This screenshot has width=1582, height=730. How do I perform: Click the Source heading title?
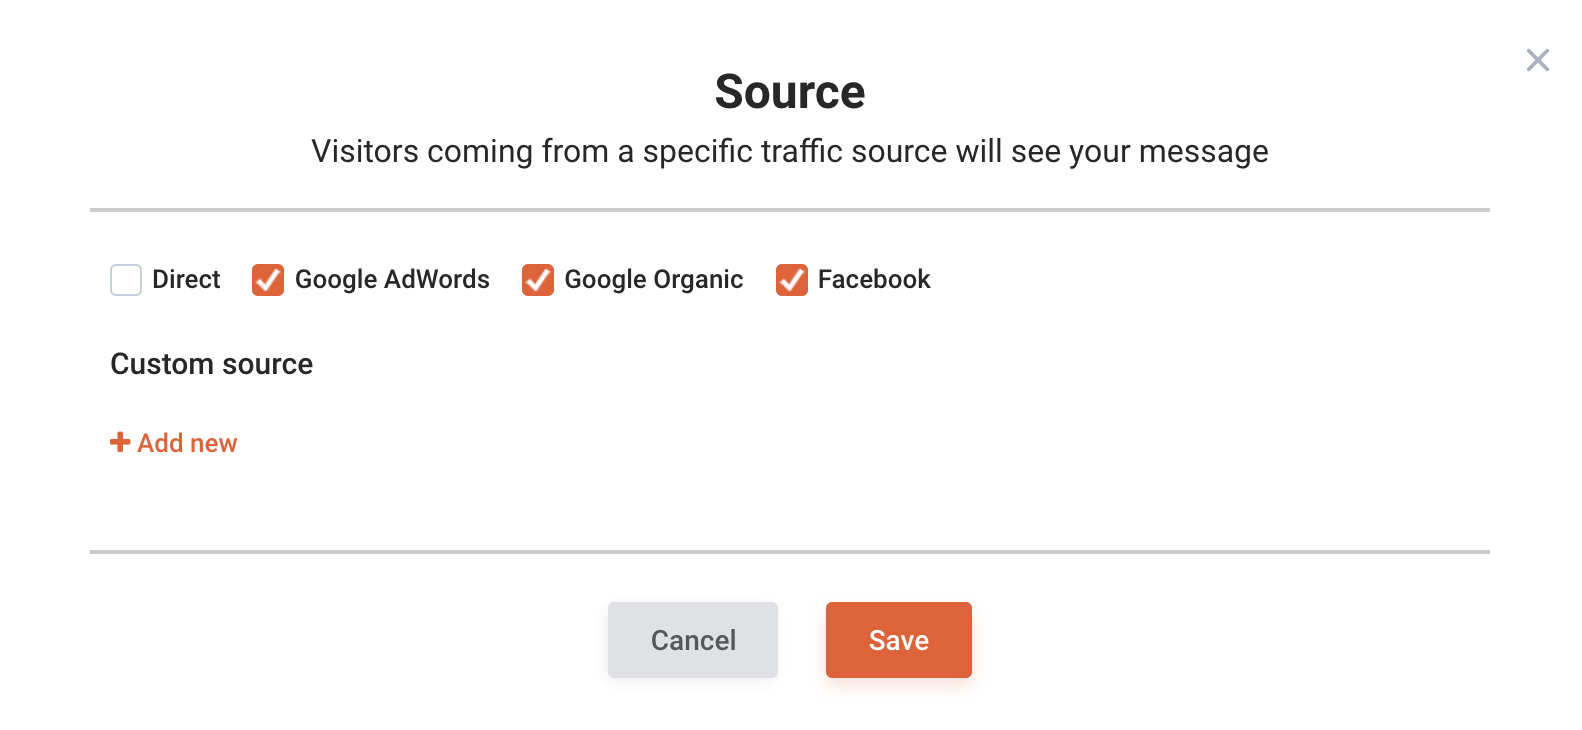click(790, 92)
